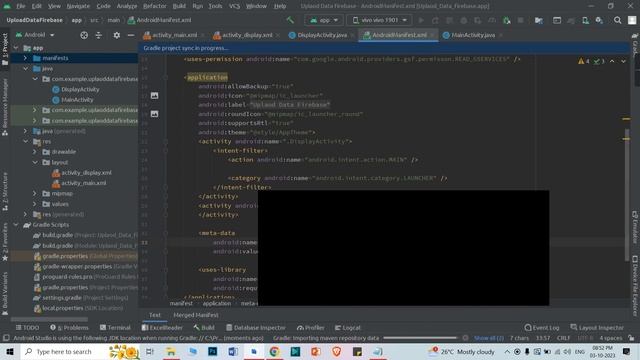Open the Refactor menu

coord(155,6)
